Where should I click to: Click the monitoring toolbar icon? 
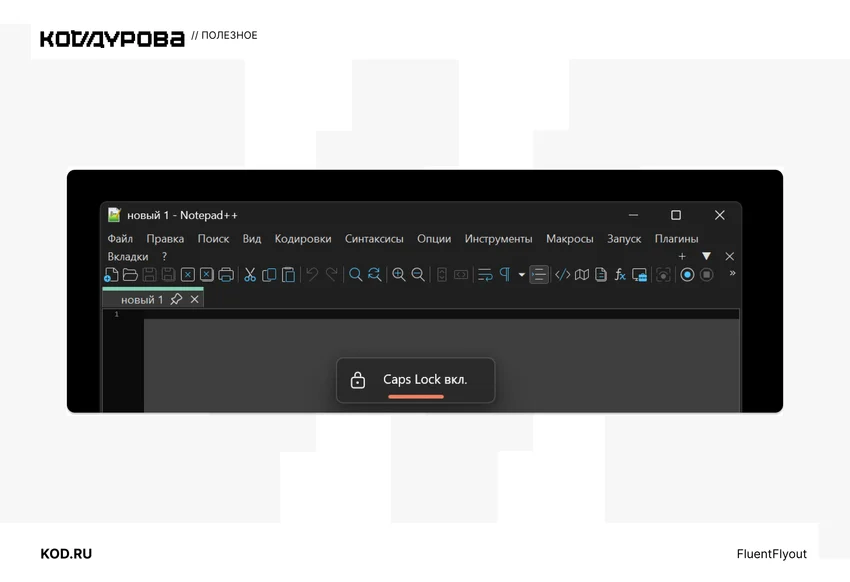tap(663, 275)
